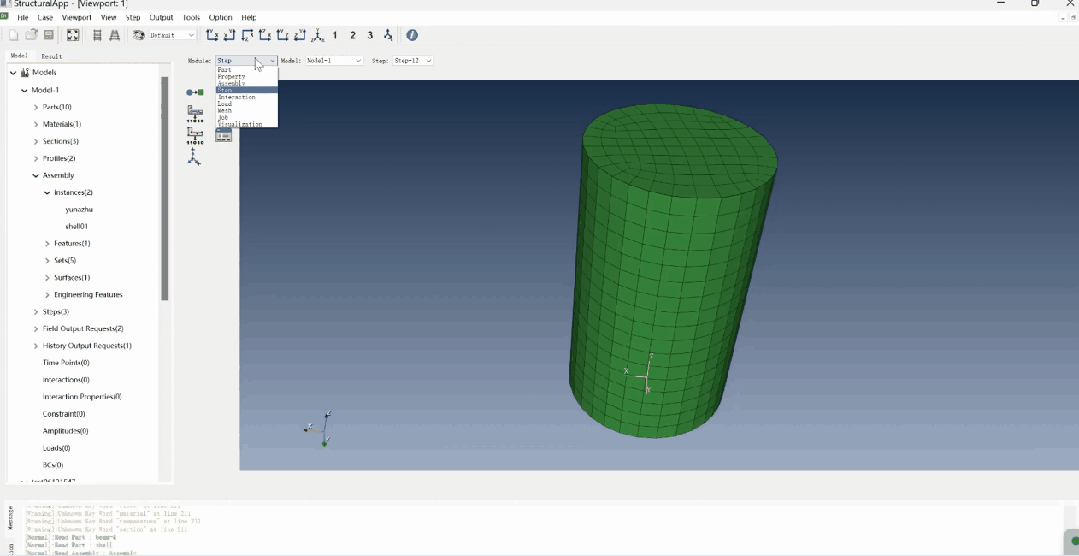
Task: Open the Viewport menu
Action: tap(76, 17)
